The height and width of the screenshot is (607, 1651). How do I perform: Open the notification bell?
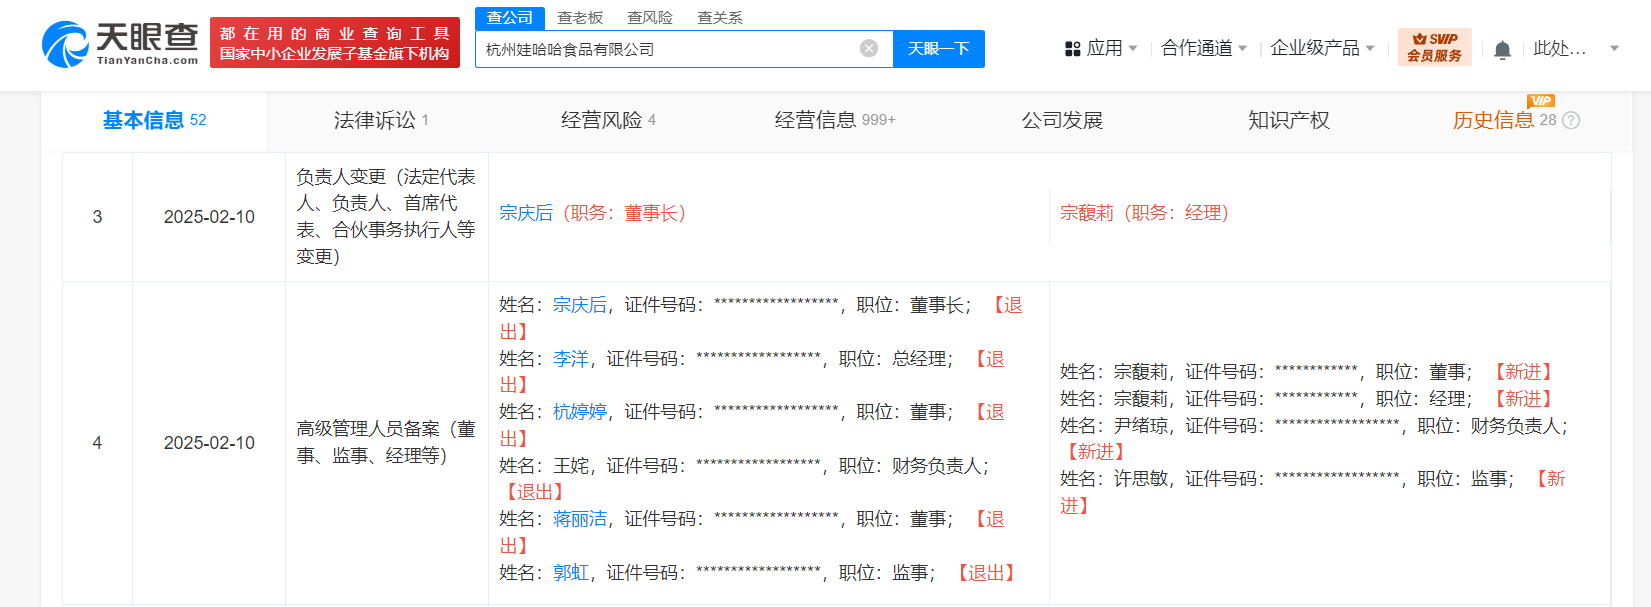[1502, 49]
